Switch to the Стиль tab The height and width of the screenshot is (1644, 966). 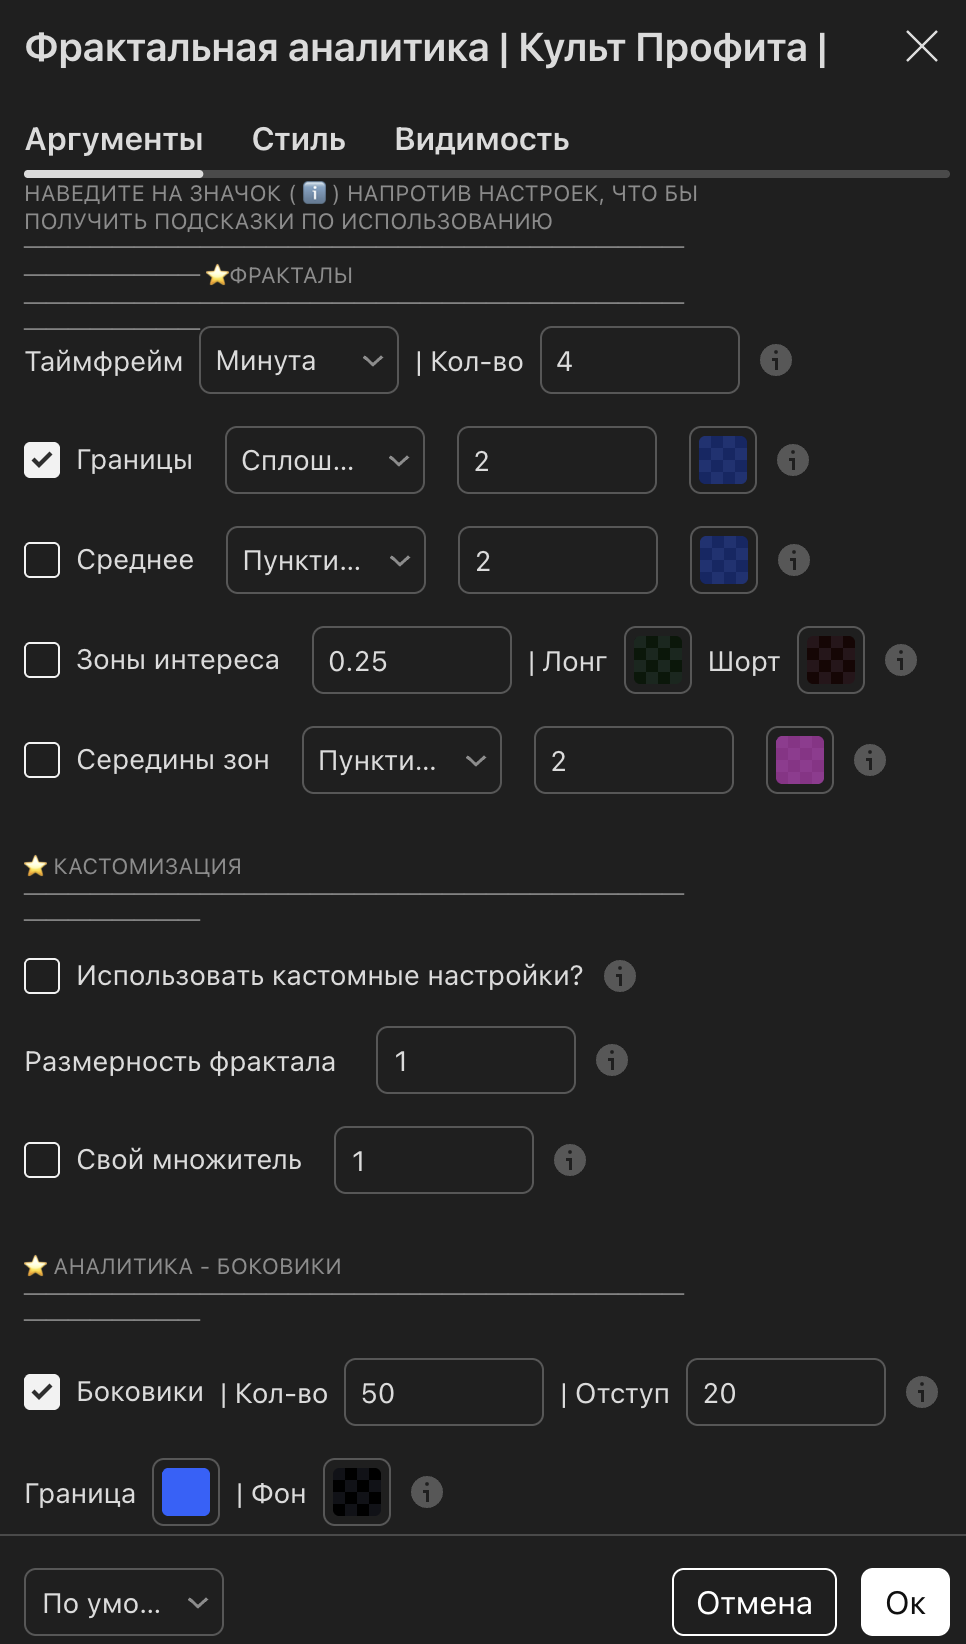point(298,140)
